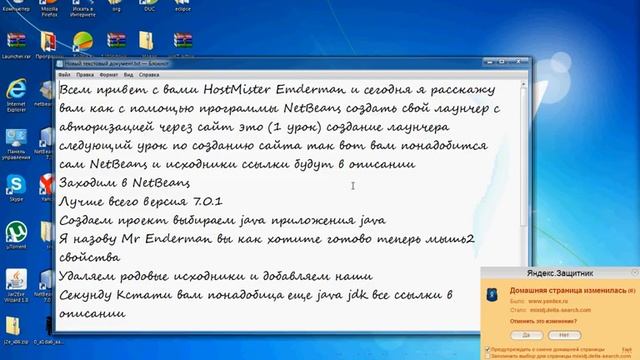Screen dimensions: 640x360
Task: Click www.yandex.ru in the Защитник popup
Action: [x=548, y=301]
